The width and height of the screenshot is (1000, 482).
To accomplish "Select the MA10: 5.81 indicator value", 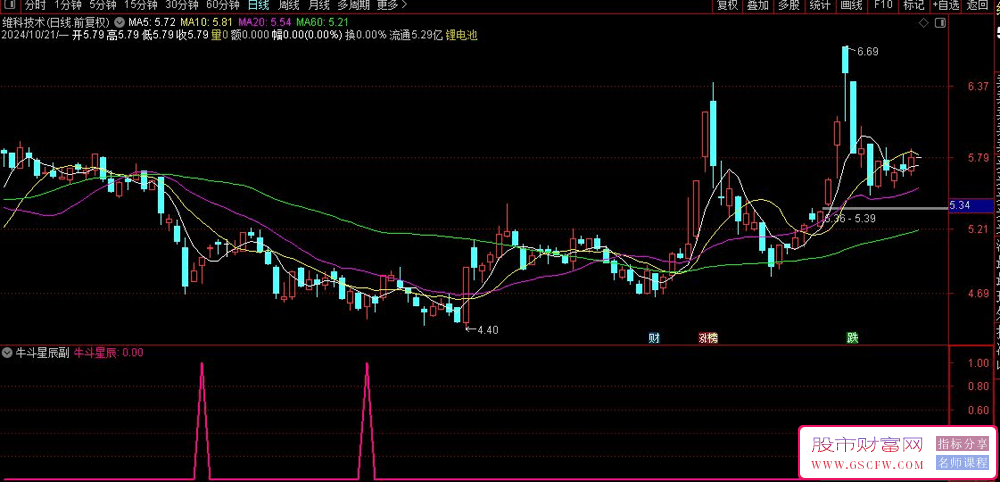I will (x=205, y=22).
